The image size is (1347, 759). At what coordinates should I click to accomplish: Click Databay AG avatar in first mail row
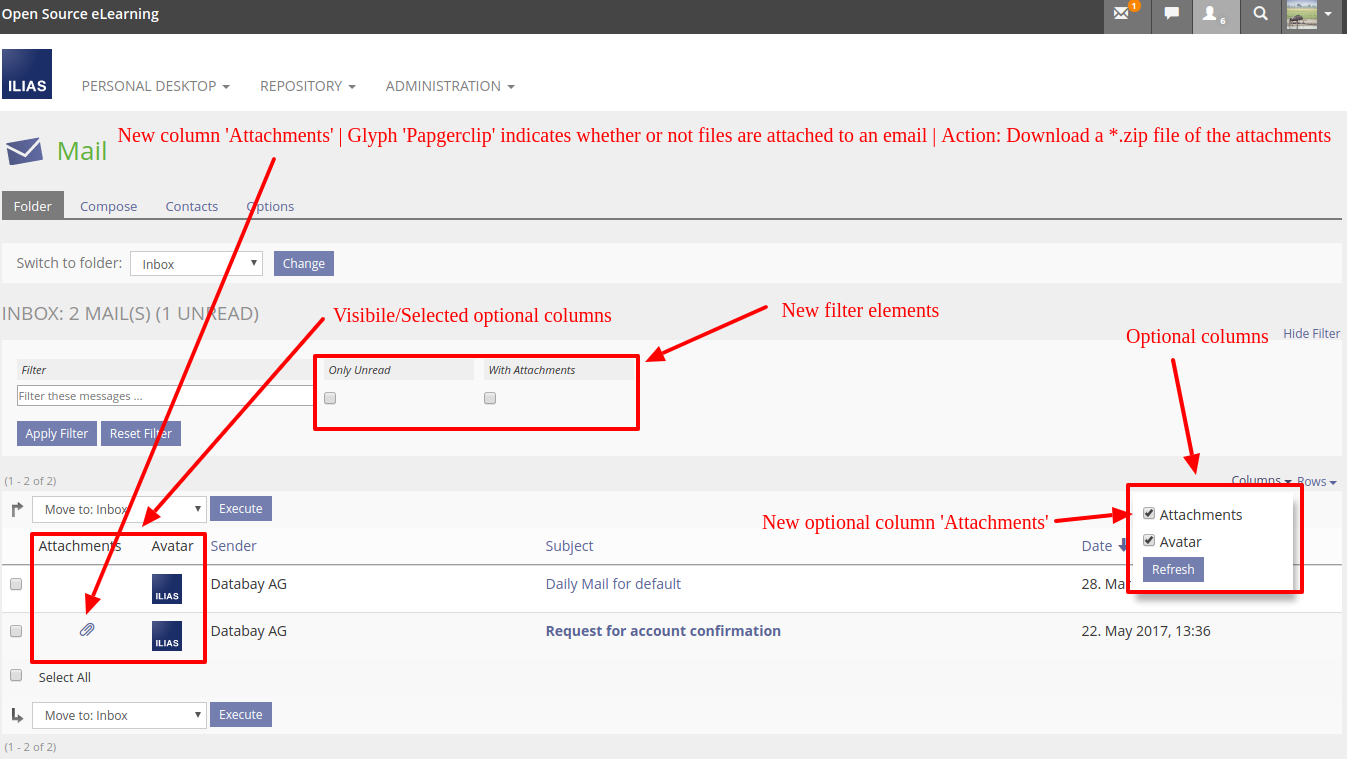pyautogui.click(x=167, y=589)
